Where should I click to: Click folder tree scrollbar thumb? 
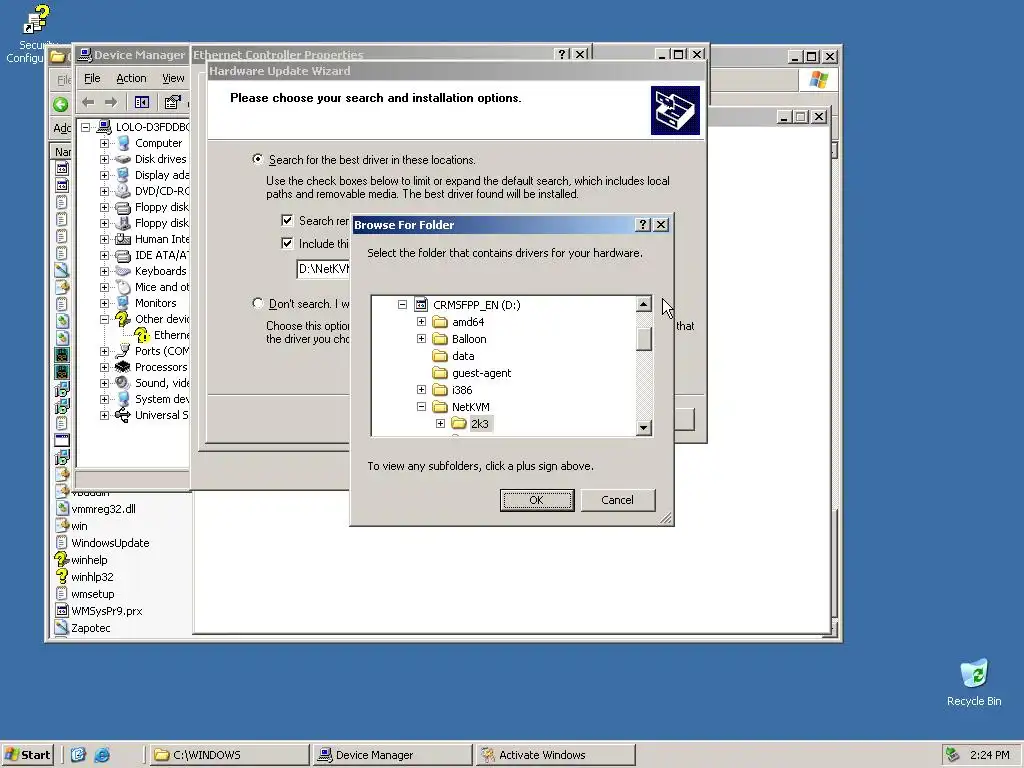click(644, 338)
